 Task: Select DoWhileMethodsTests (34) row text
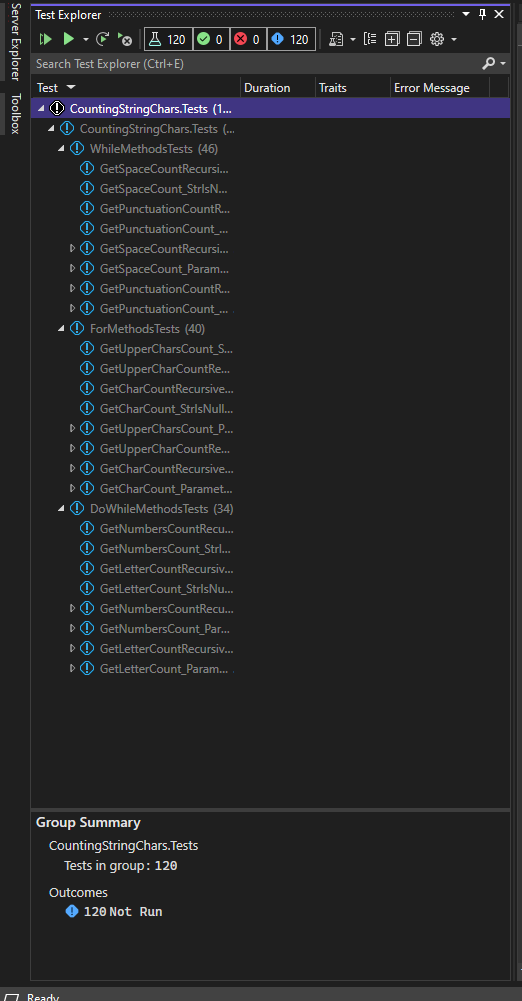(x=161, y=509)
